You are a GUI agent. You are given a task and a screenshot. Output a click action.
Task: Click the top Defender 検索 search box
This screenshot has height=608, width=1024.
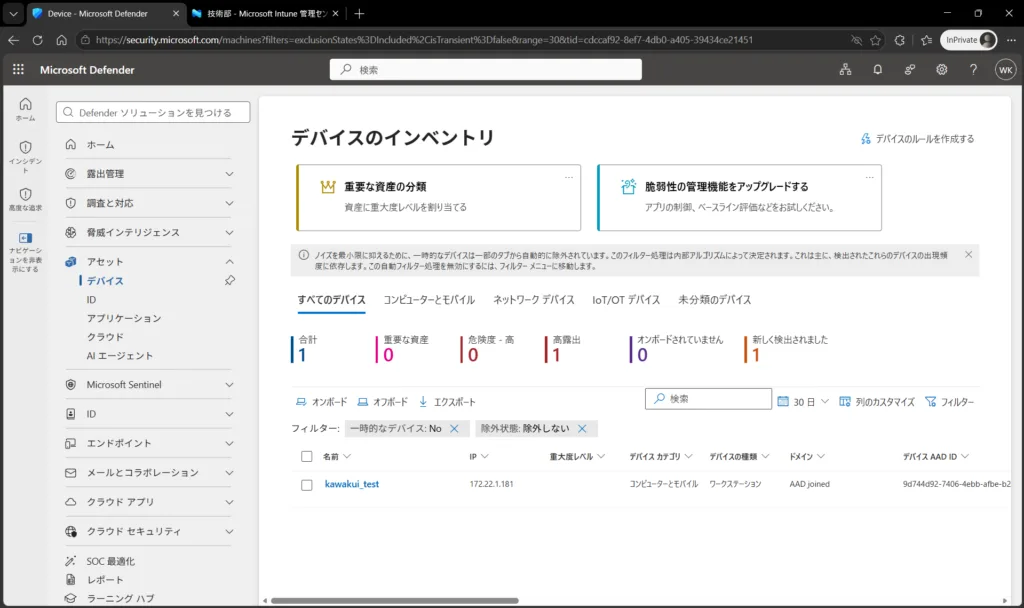(486, 69)
